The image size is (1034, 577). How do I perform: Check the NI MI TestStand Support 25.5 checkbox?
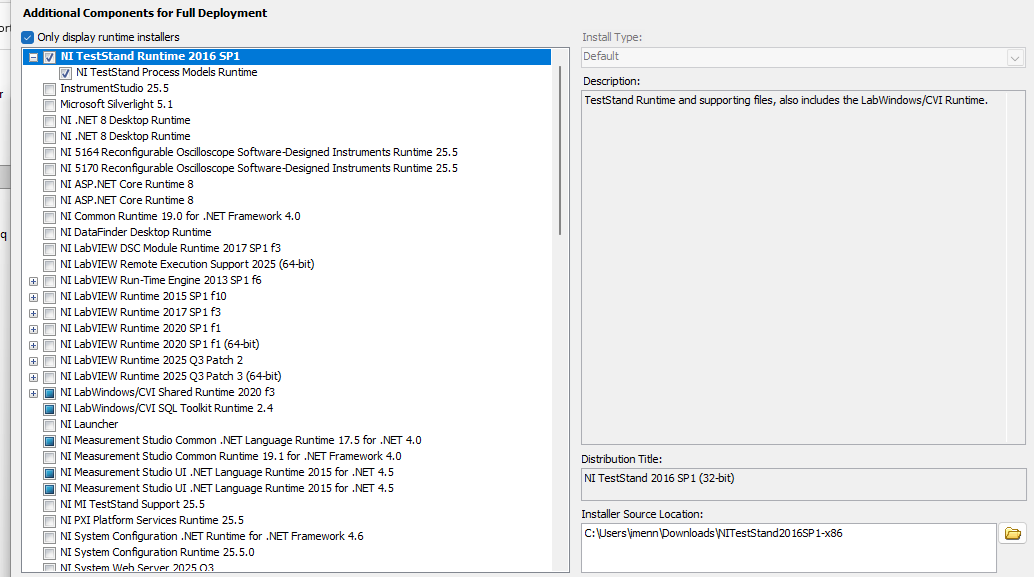pyautogui.click(x=49, y=505)
